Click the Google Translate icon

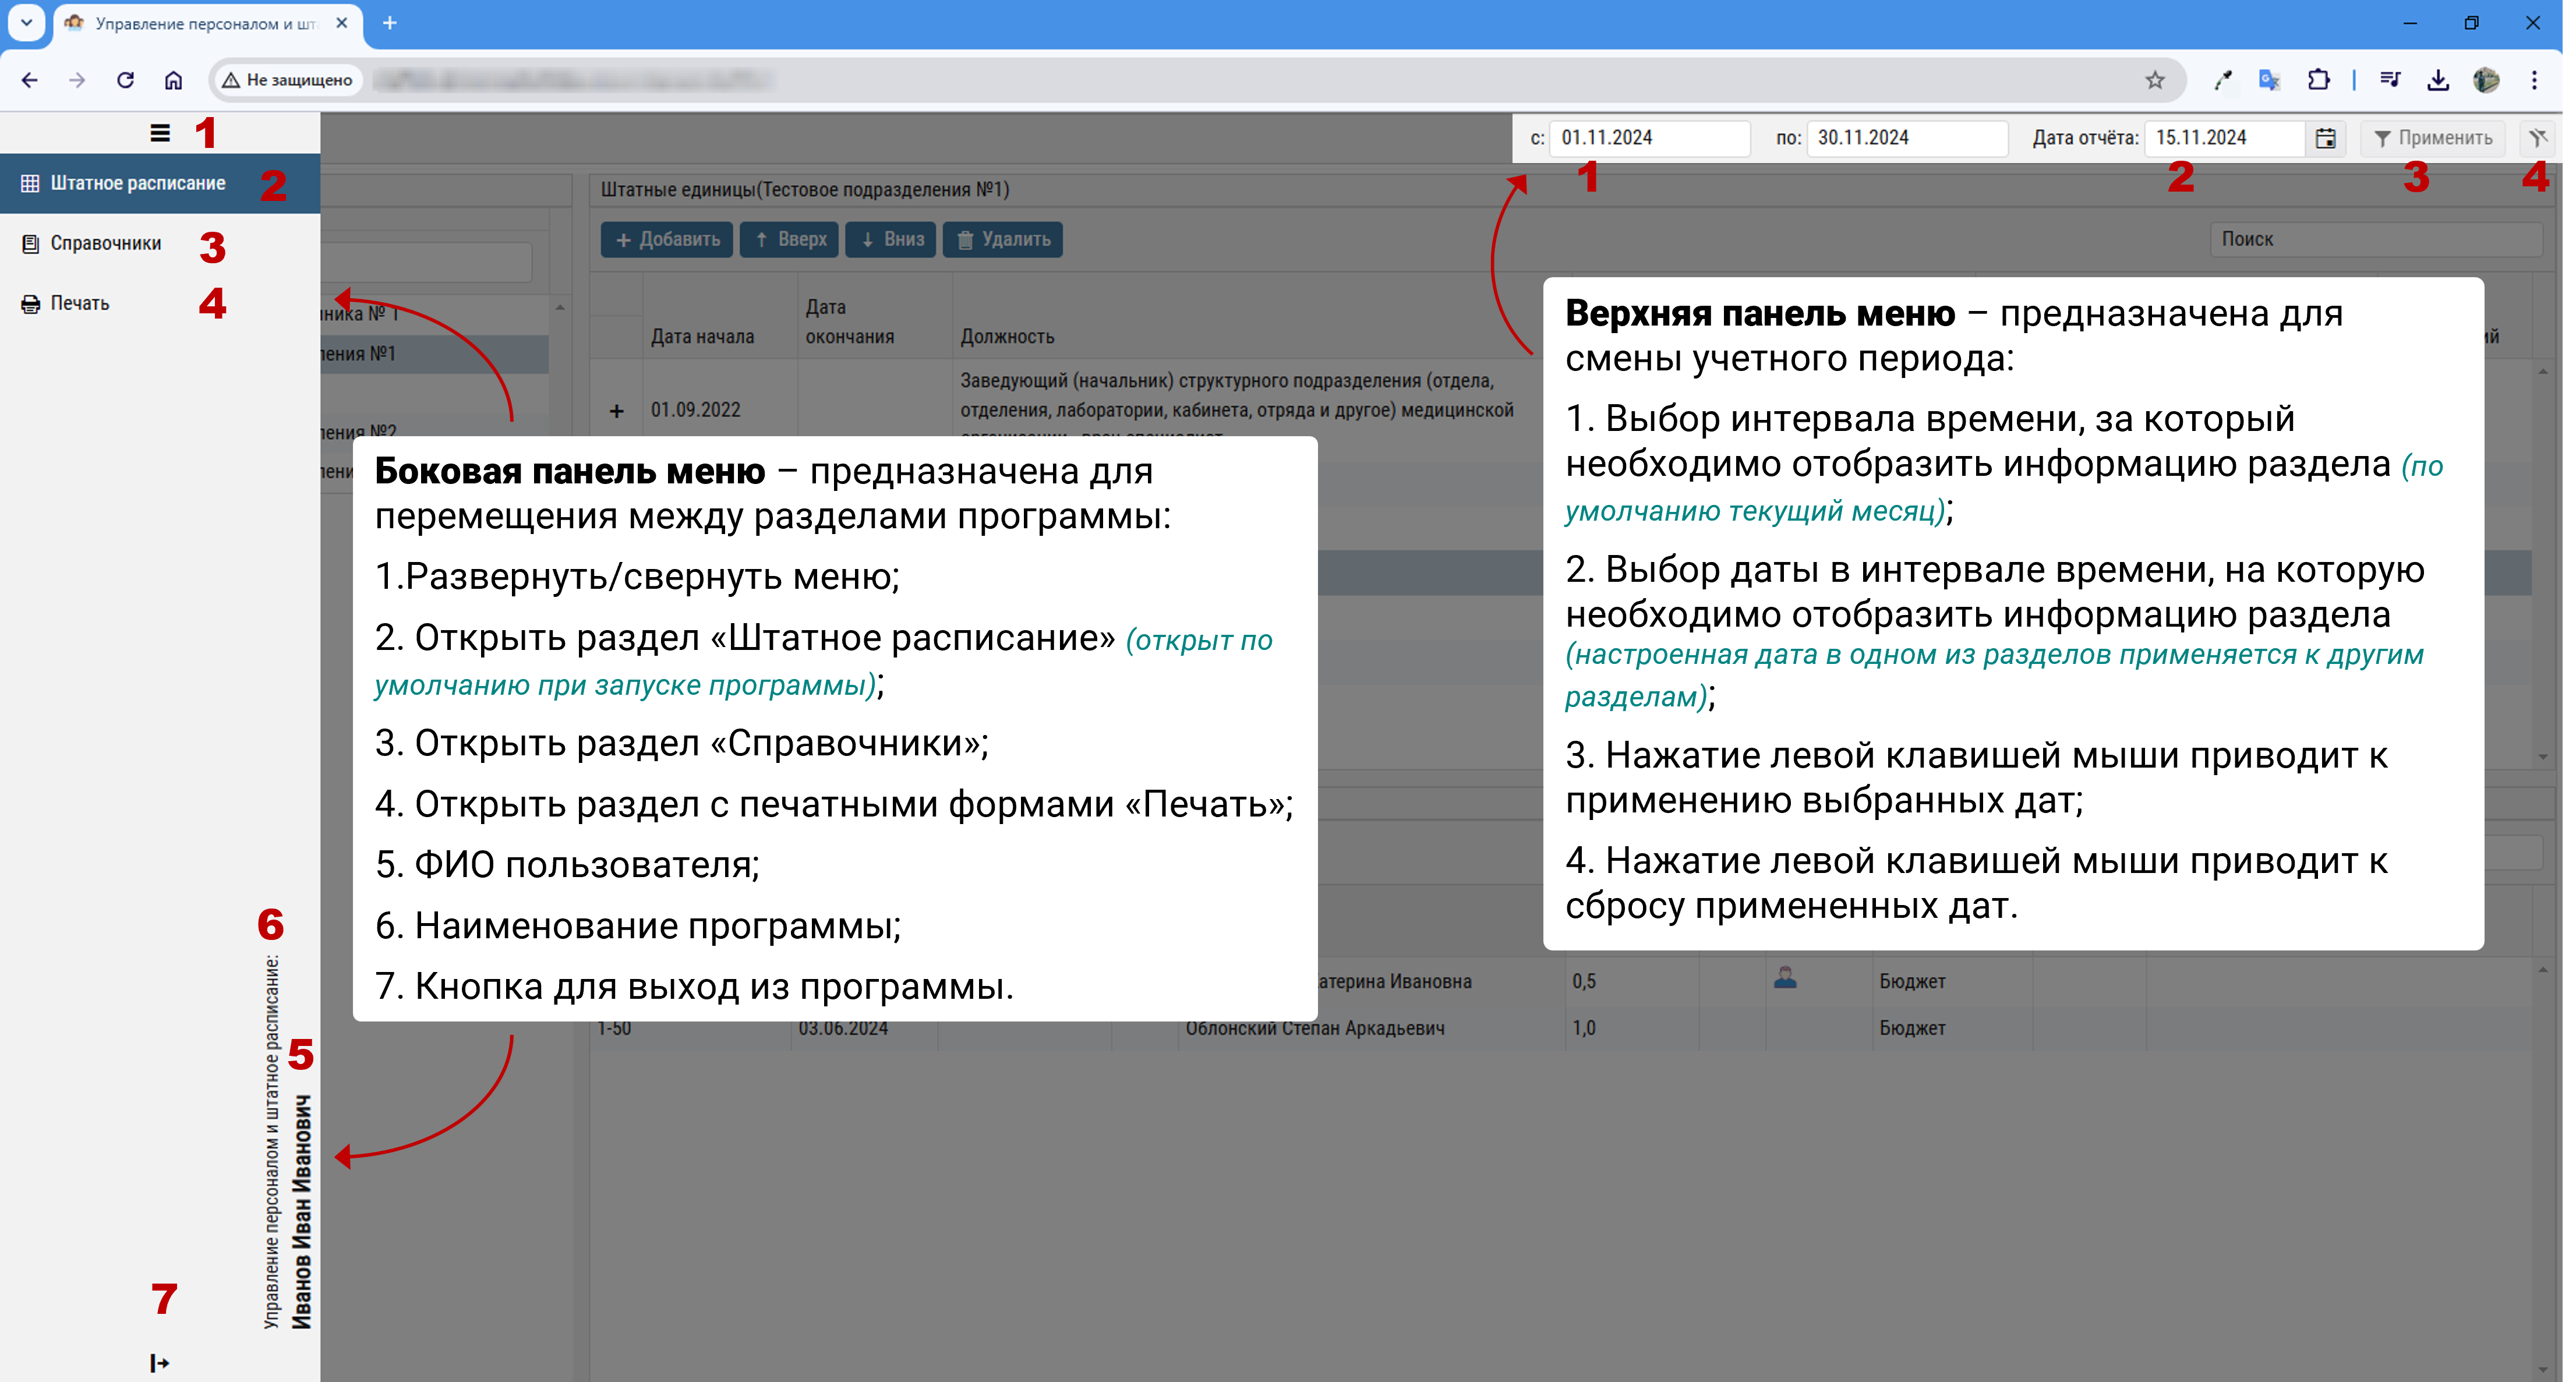[2269, 80]
